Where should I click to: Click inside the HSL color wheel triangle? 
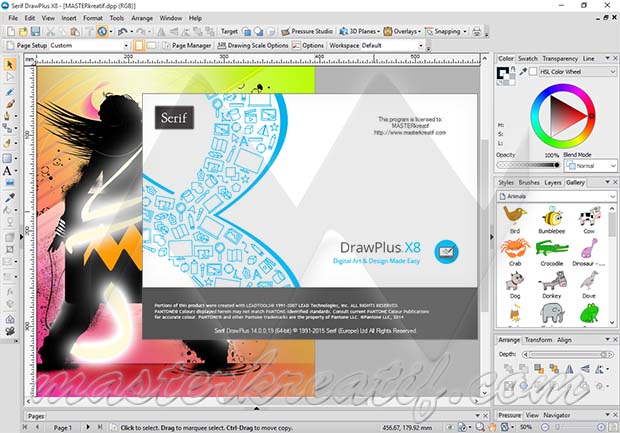[565, 116]
